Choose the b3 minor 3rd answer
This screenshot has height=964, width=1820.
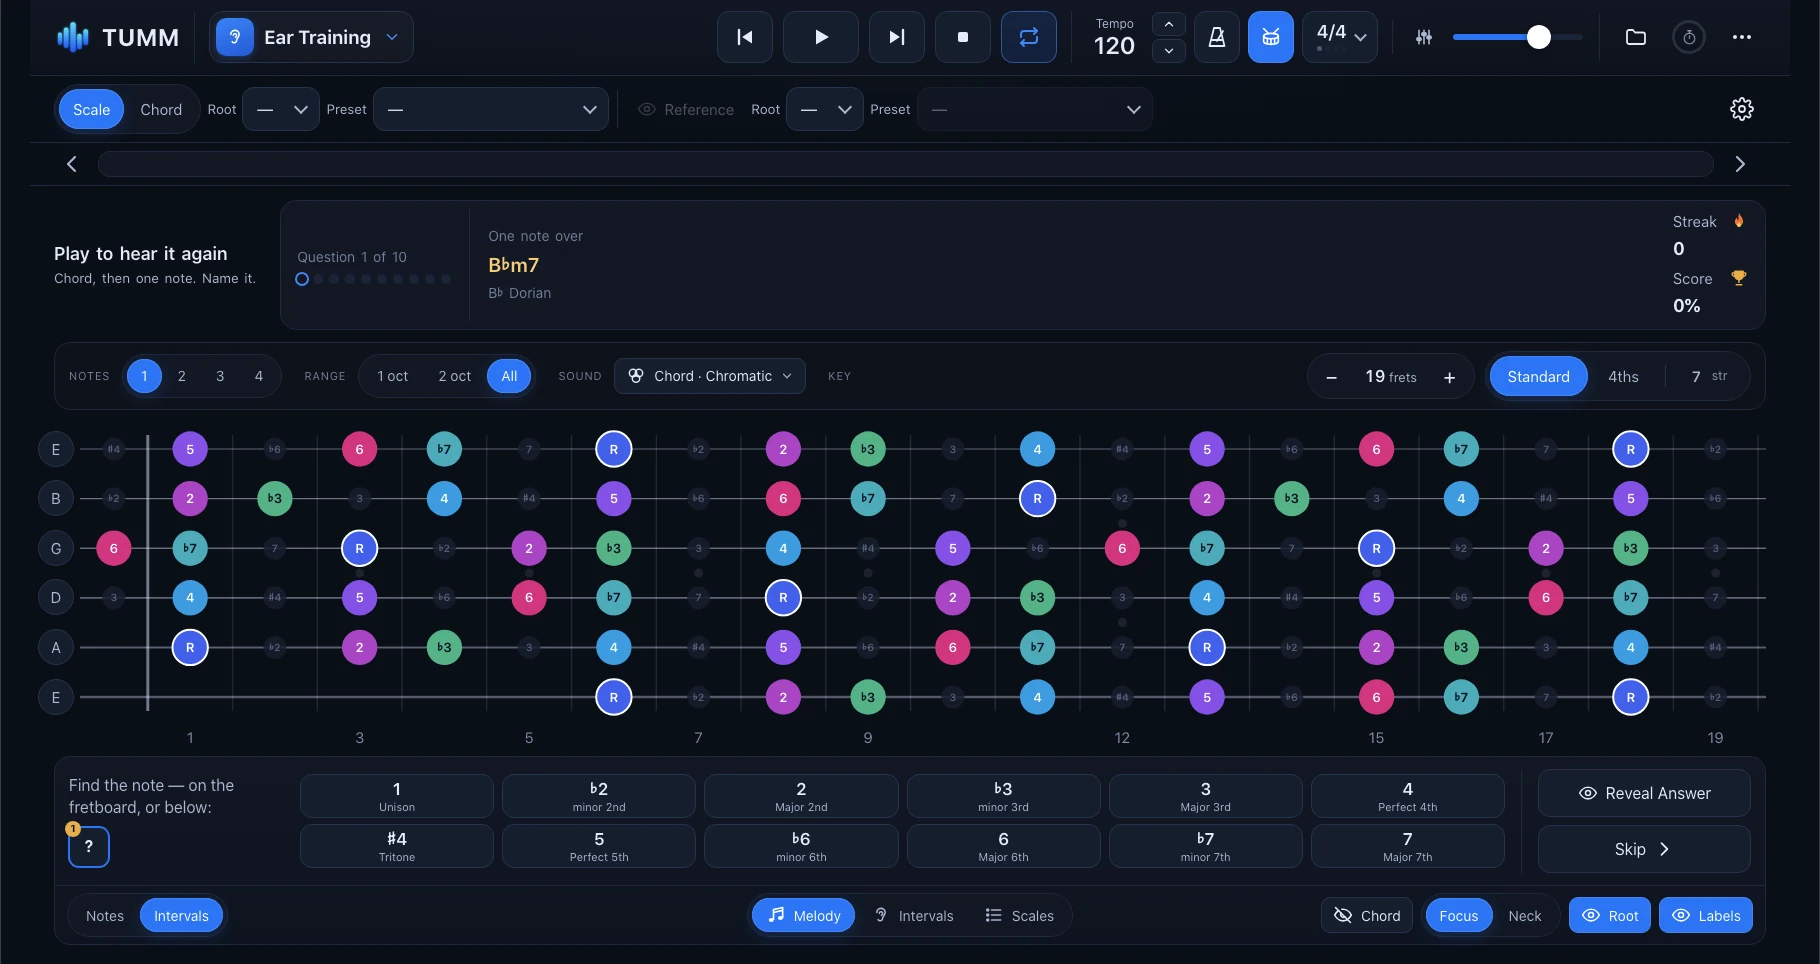(x=1003, y=796)
